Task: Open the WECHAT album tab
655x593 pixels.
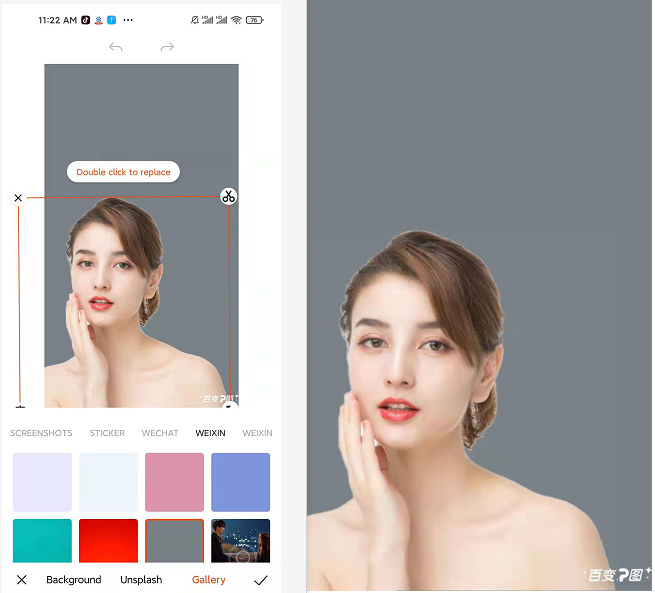Action: (160, 433)
